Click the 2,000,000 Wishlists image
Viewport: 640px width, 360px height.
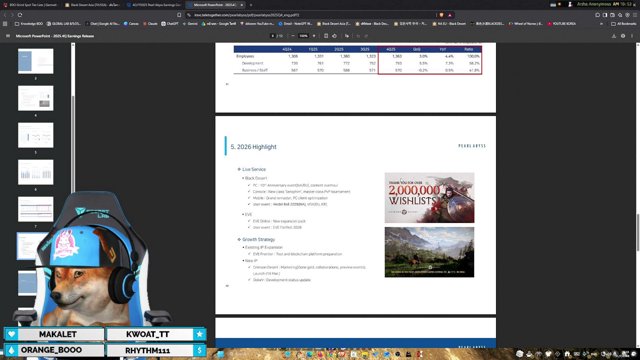(429, 198)
